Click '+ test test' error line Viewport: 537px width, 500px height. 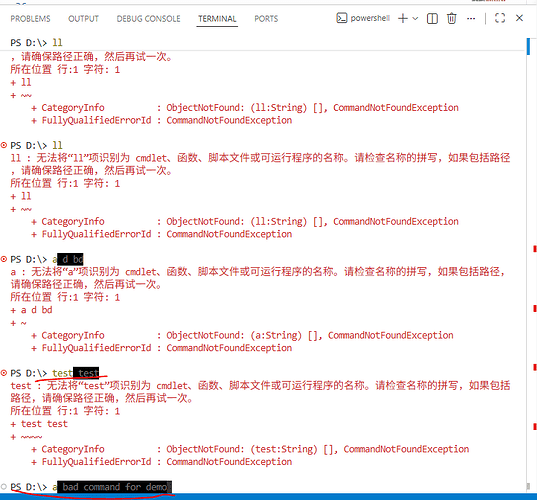point(39,424)
